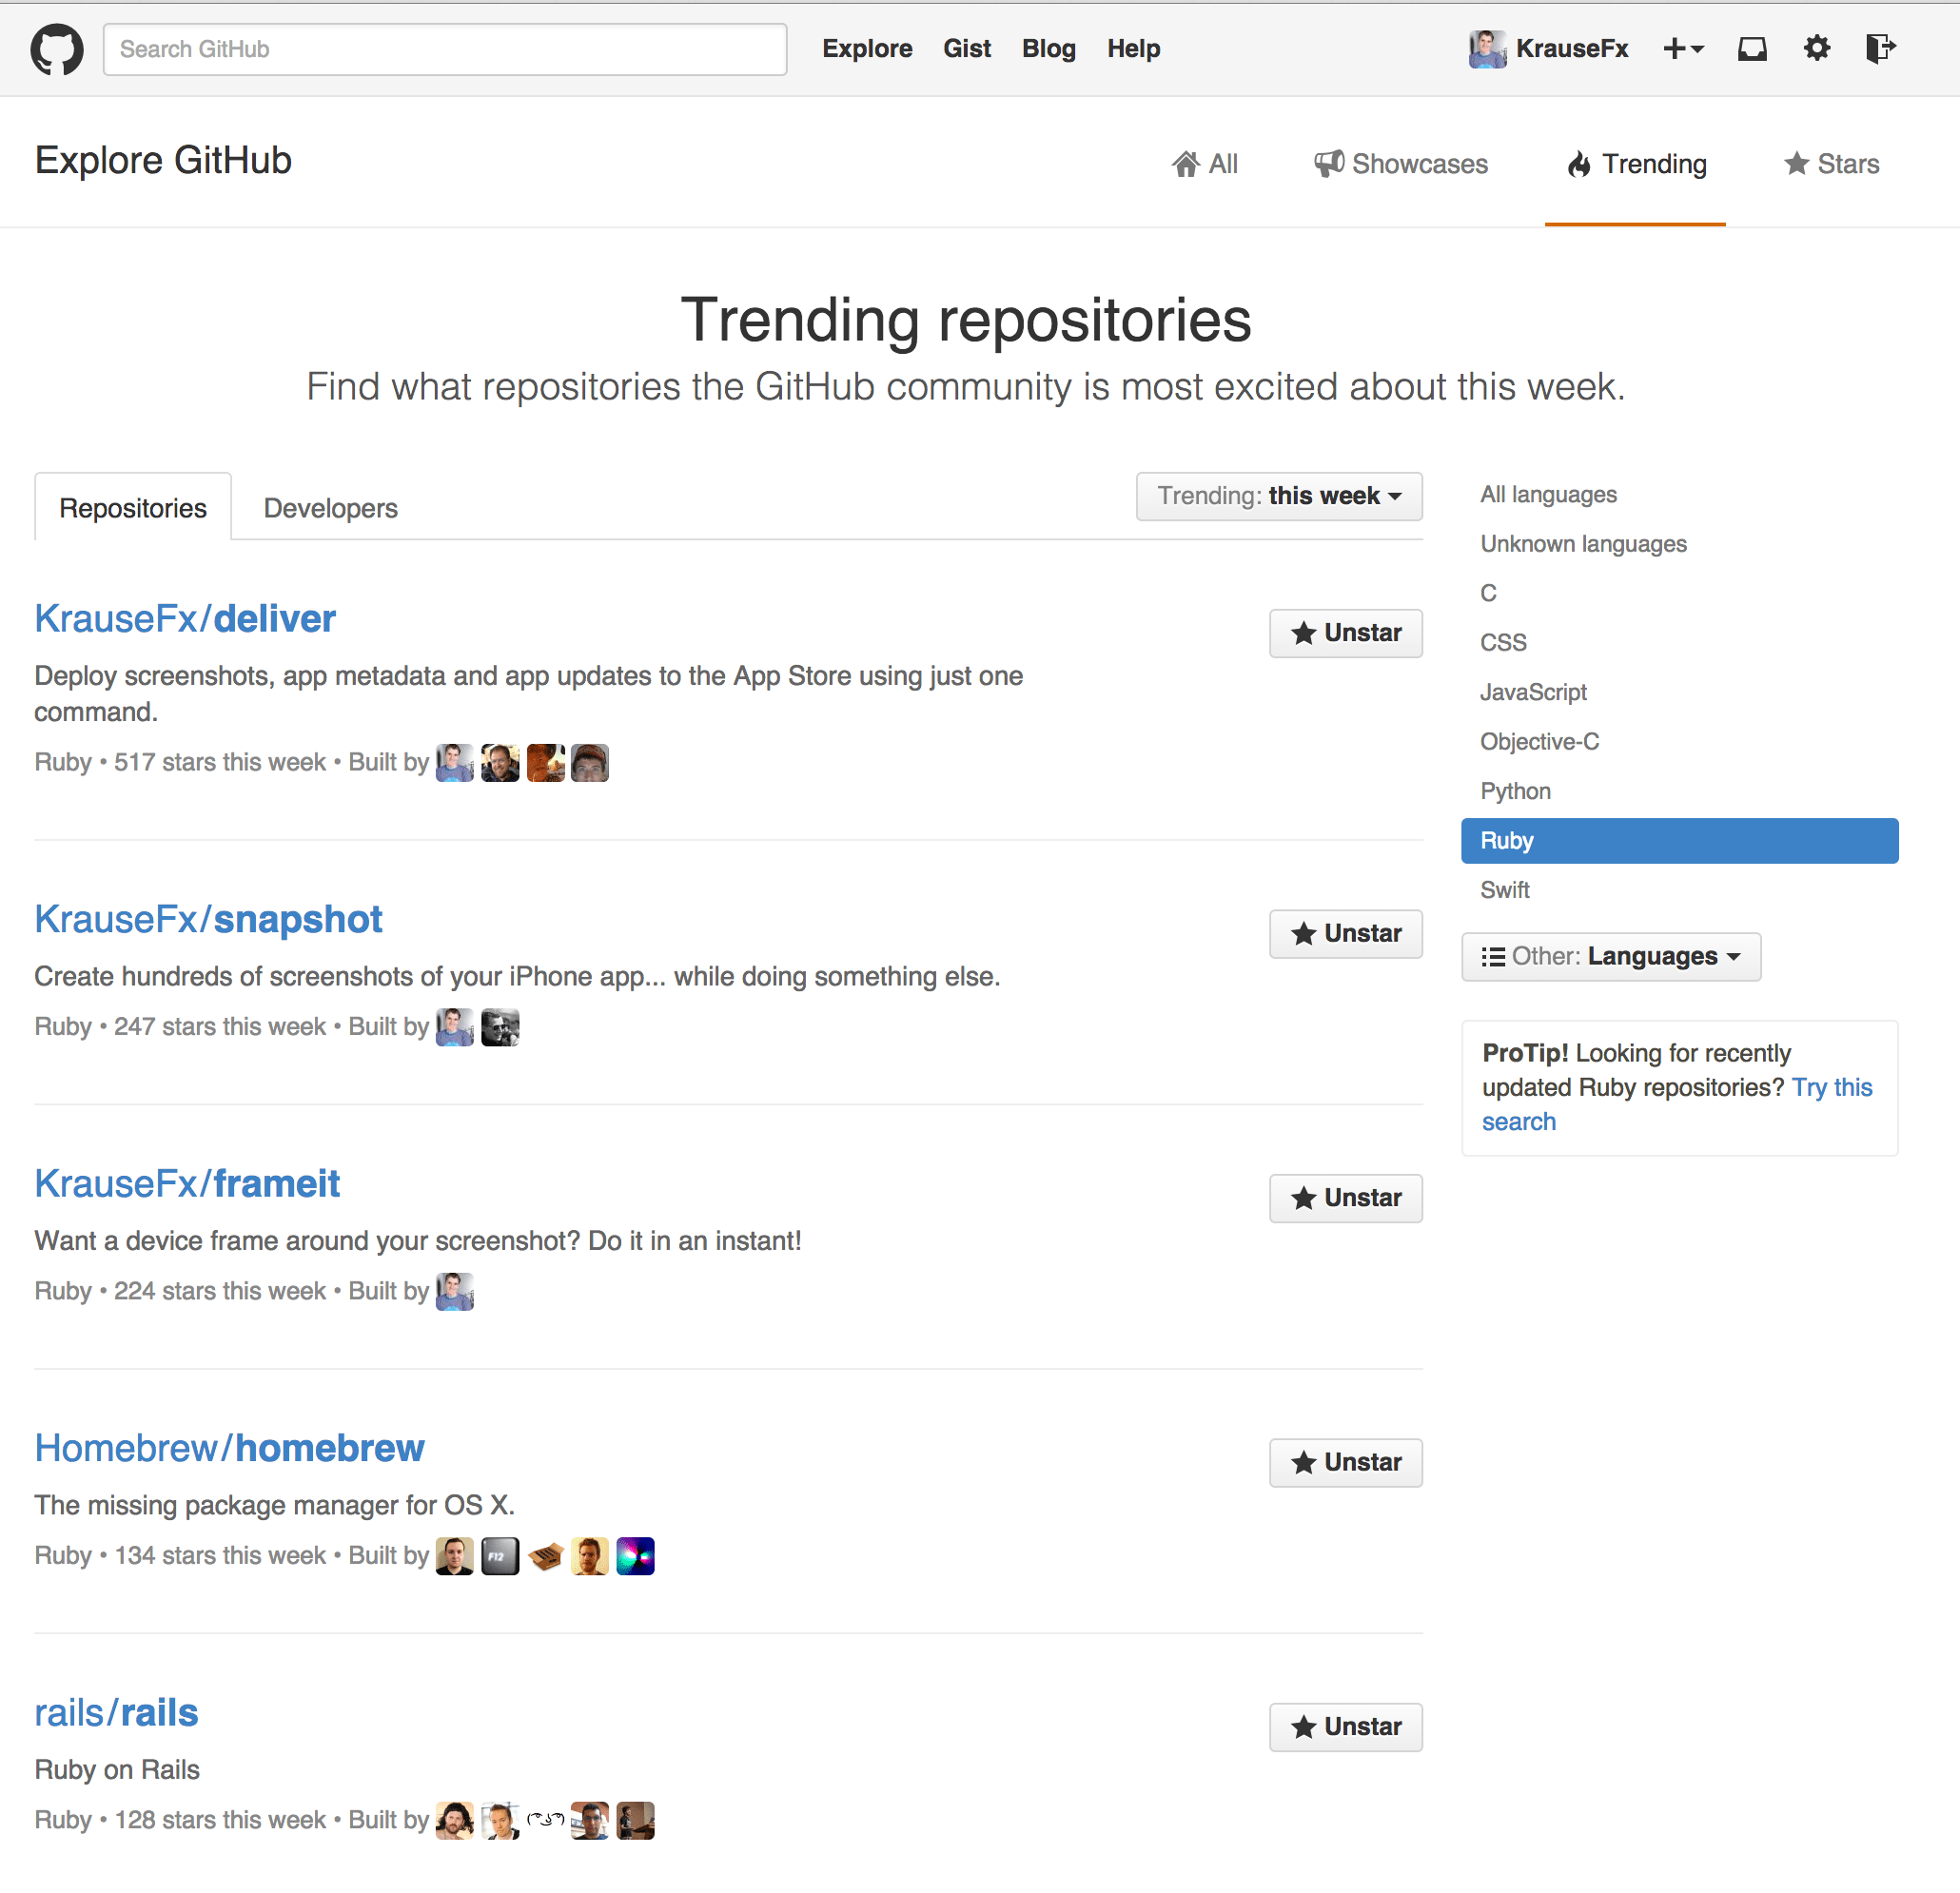Screen dimensions: 1960x1893
Task: Open the create-new plus menu
Action: point(1683,48)
